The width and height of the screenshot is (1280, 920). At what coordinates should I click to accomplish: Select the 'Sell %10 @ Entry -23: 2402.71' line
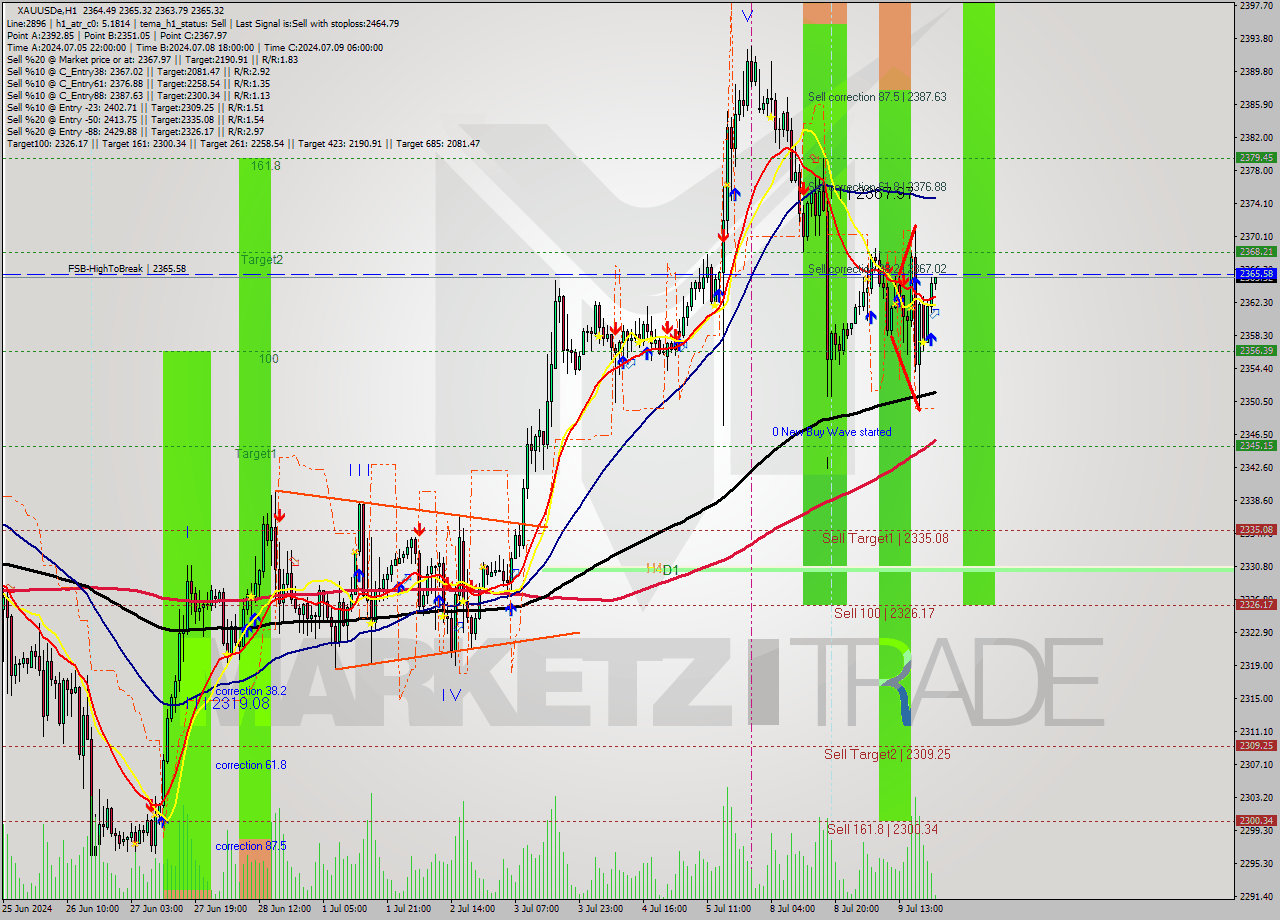click(135, 108)
